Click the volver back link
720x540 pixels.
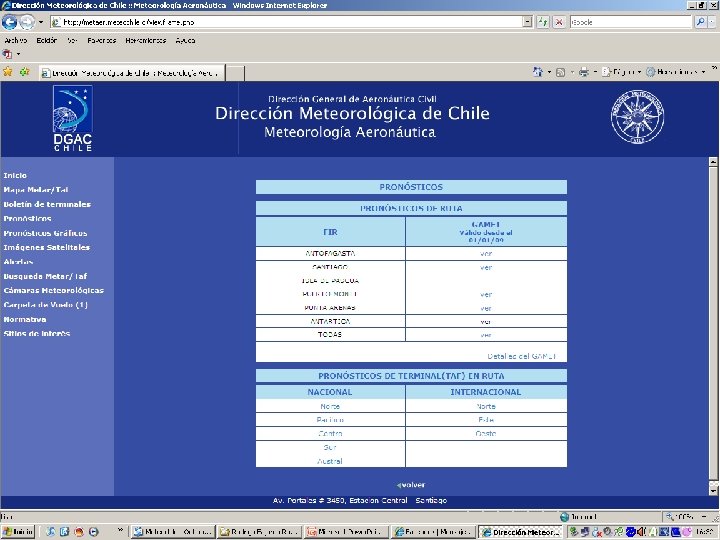pos(411,485)
